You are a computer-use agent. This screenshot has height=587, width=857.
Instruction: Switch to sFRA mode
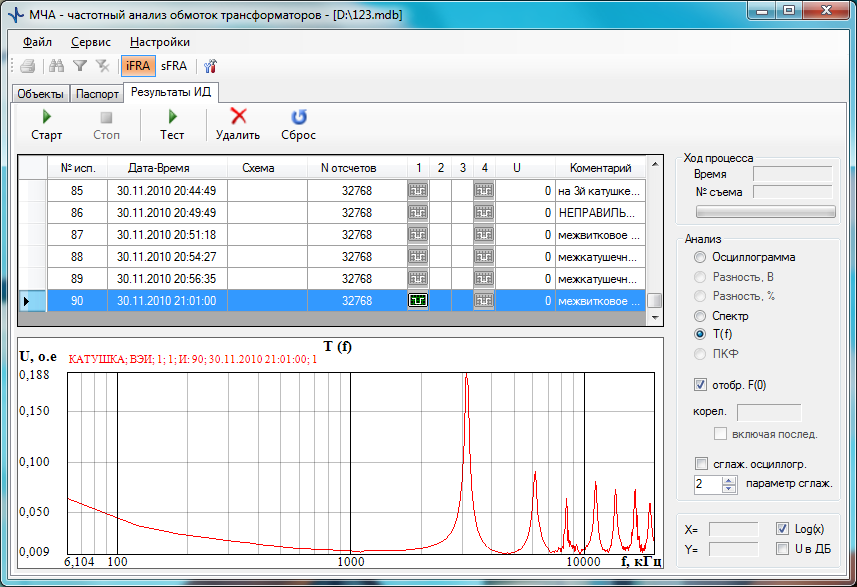(x=174, y=66)
